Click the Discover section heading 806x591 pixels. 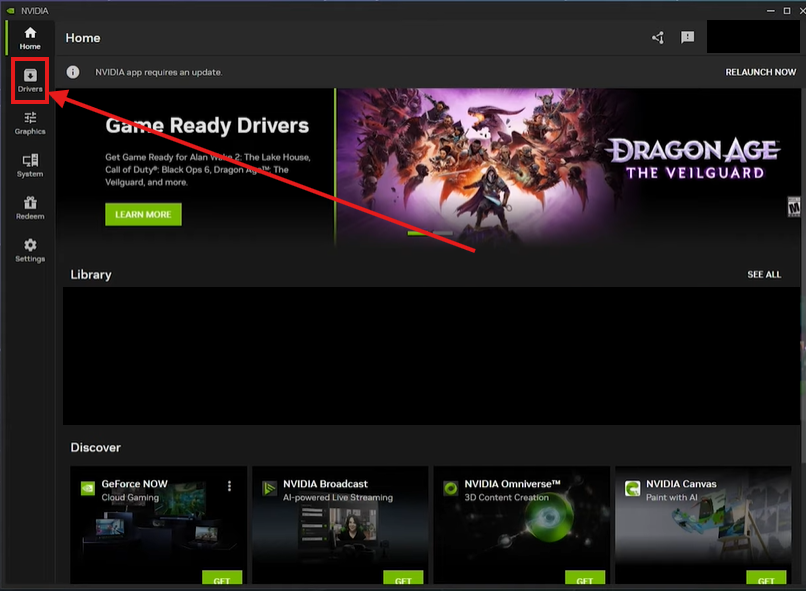click(96, 448)
